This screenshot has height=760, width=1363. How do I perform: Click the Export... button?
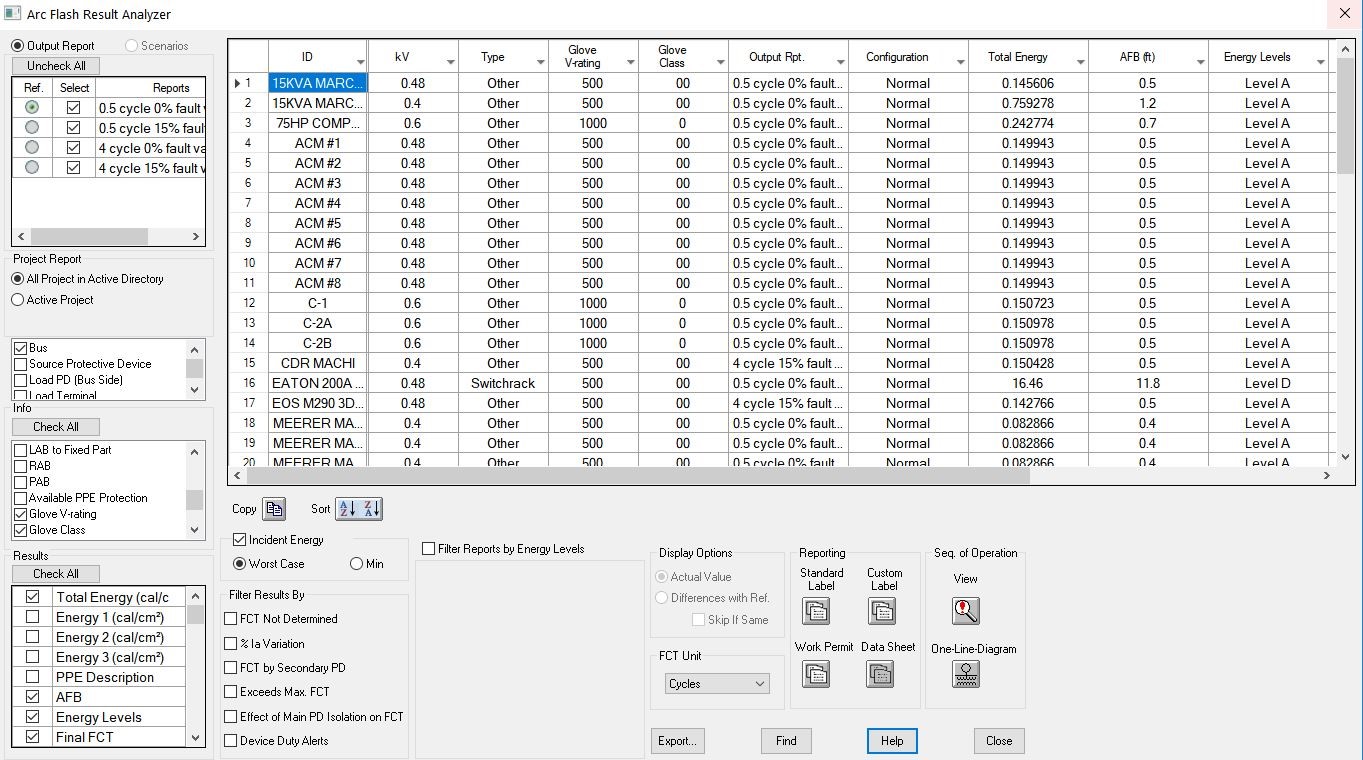[x=677, y=741]
